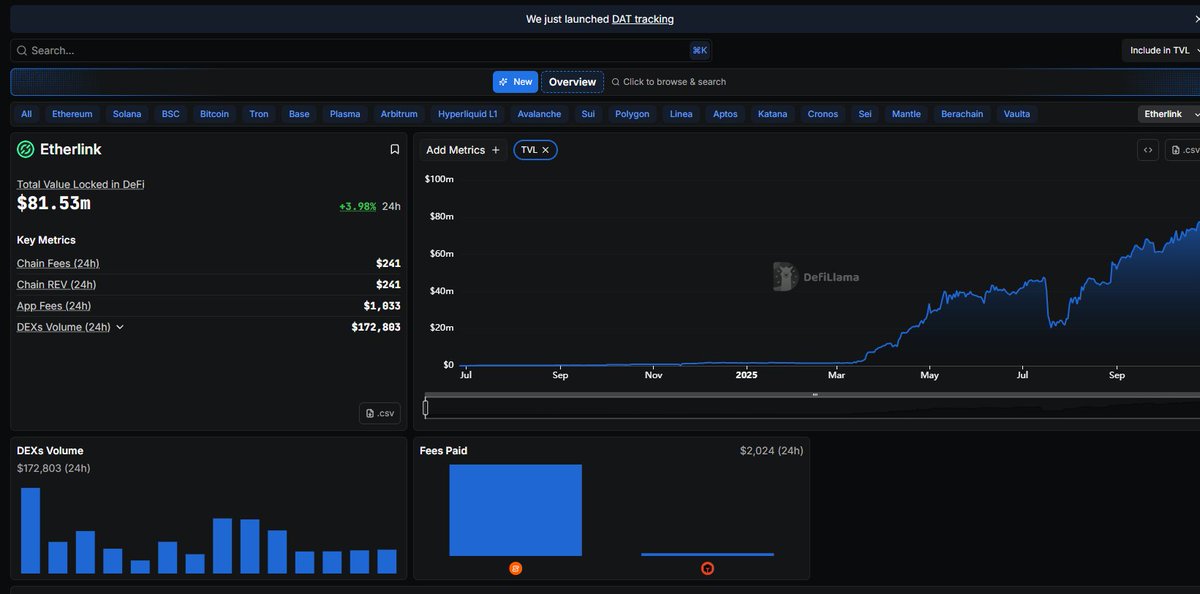Click the $81.53m TVL value
This screenshot has width=1200, height=594.
(x=54, y=204)
